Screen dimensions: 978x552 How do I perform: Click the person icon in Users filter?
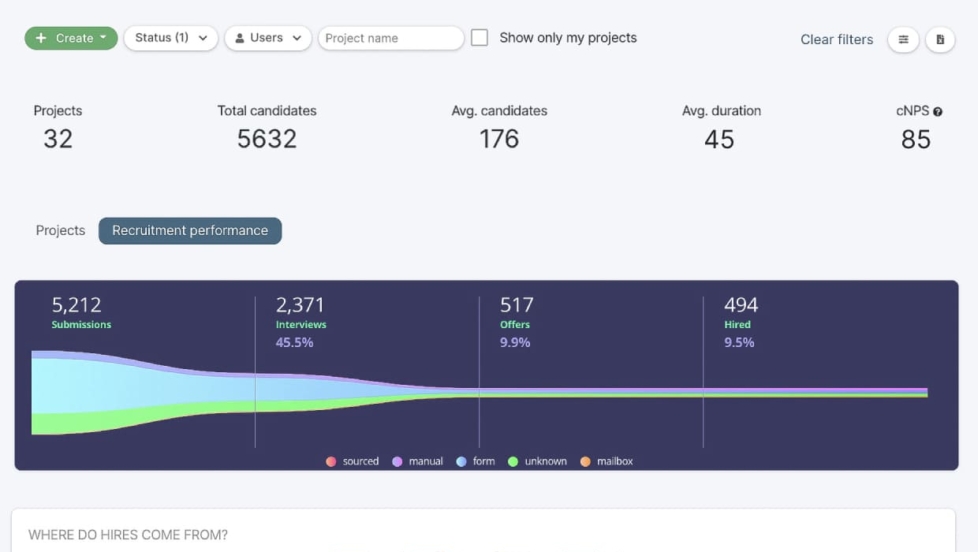(240, 38)
